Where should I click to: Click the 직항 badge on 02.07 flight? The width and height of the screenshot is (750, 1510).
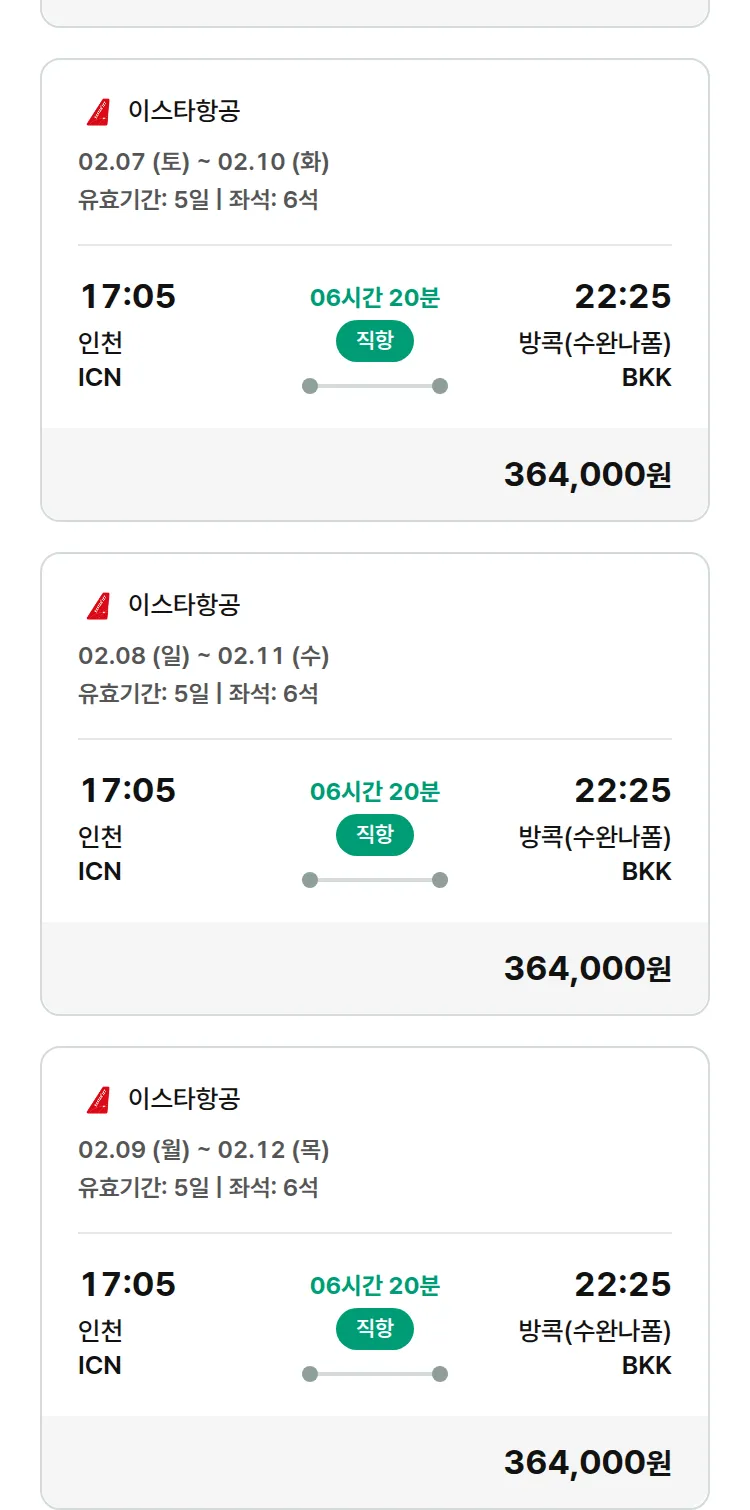375,341
